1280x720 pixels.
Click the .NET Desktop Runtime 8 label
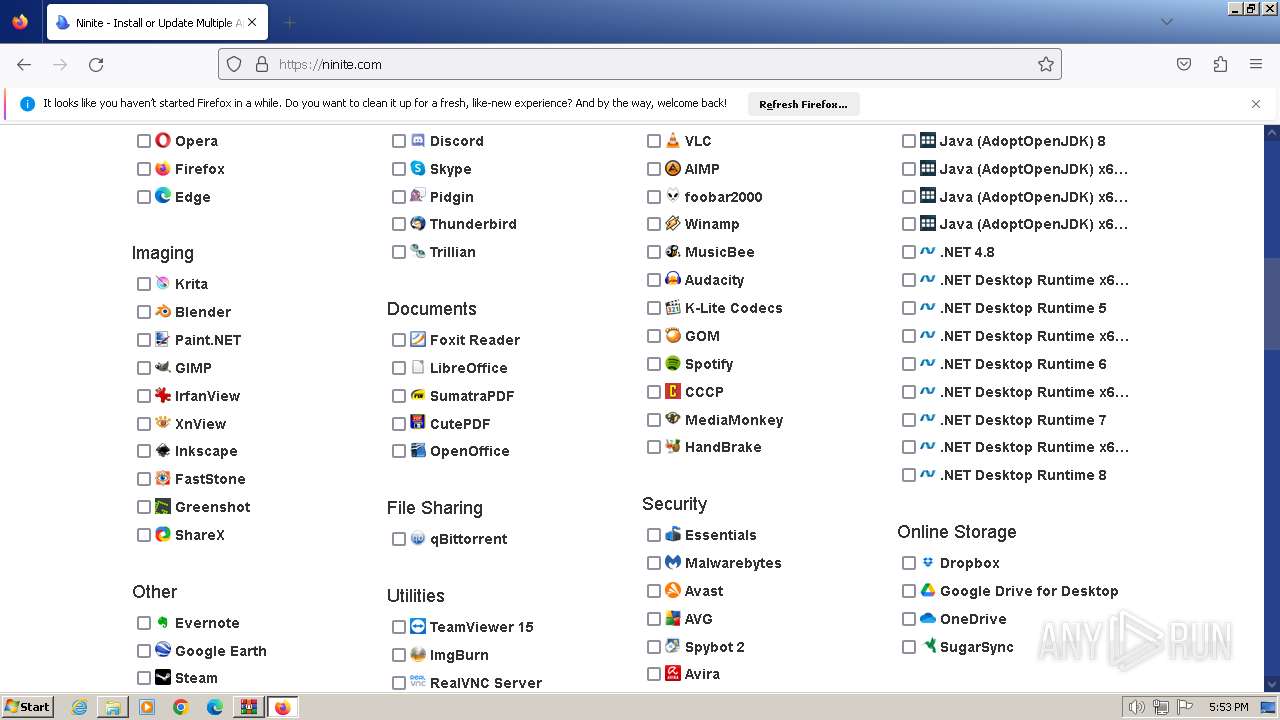pos(1023,475)
